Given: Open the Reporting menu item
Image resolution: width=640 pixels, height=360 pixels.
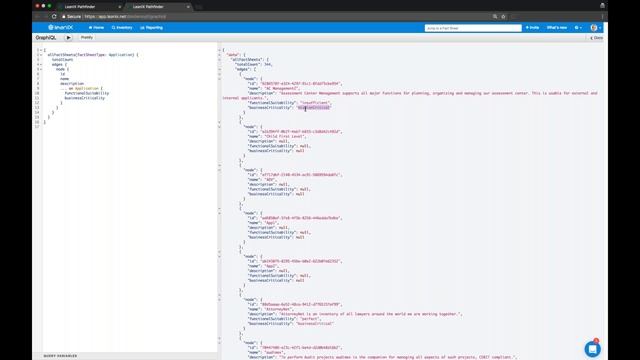Looking at the screenshot, I should click(151, 28).
